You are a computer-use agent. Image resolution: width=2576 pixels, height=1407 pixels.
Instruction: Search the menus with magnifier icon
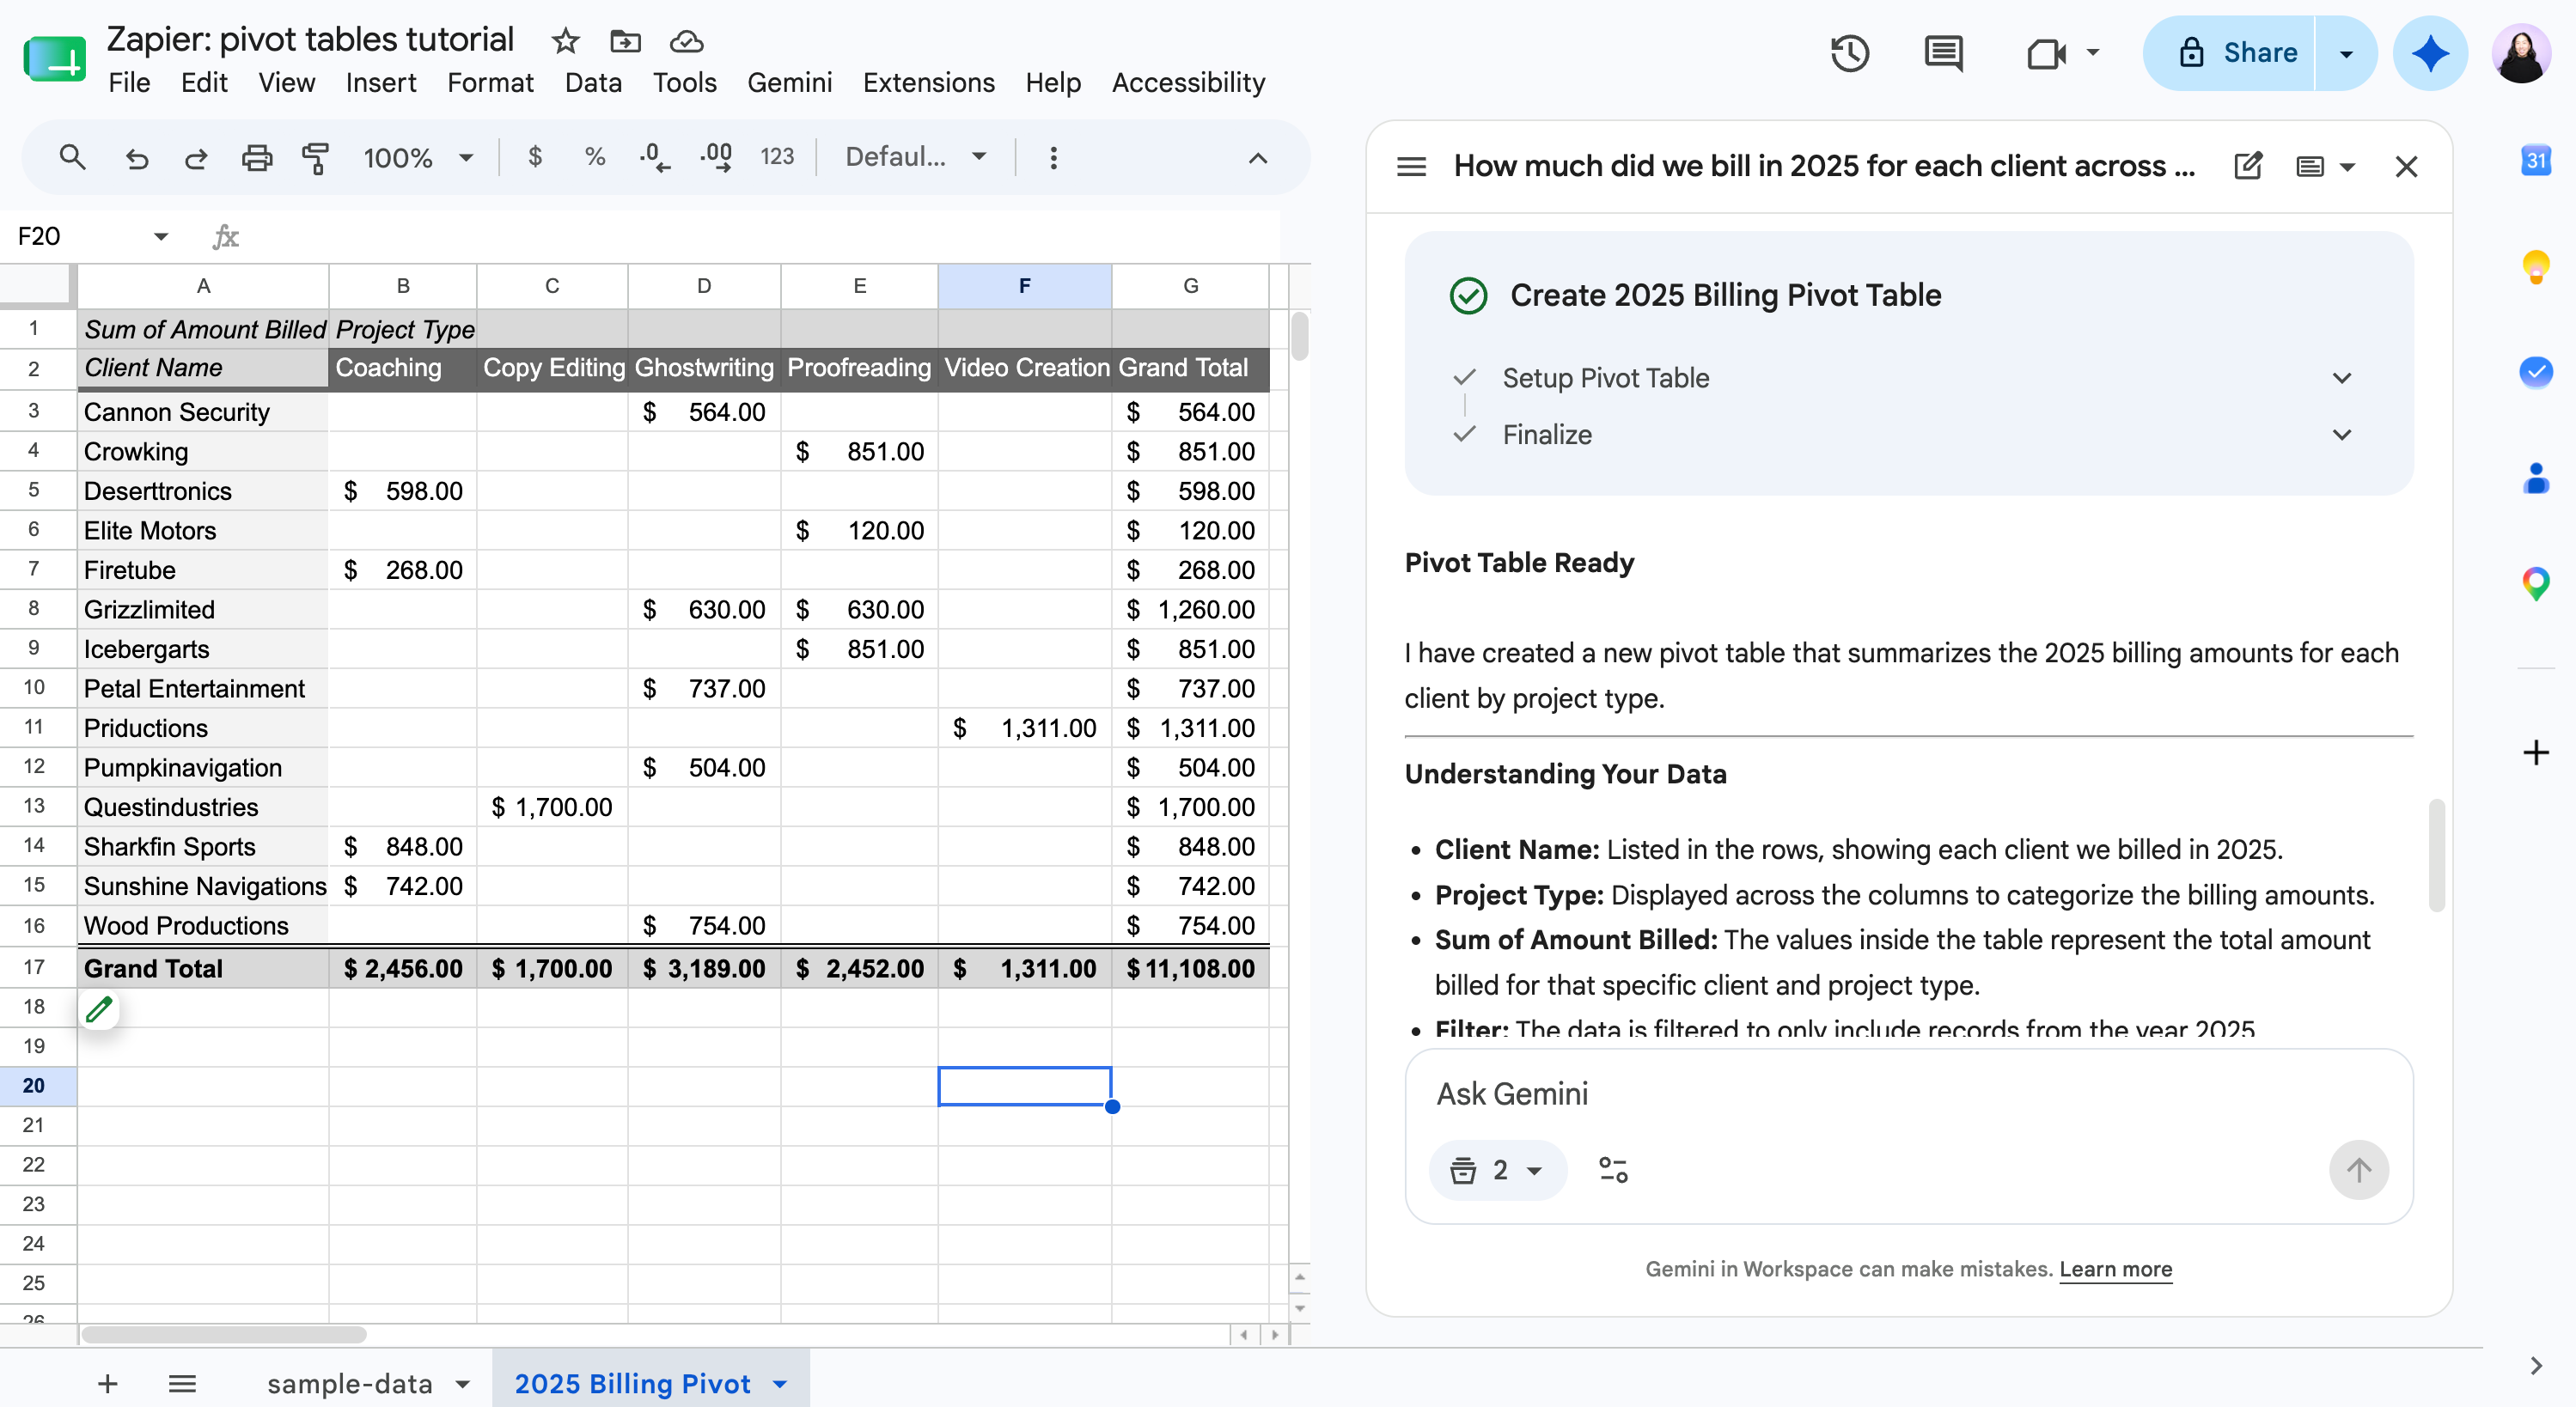pyautogui.click(x=72, y=157)
